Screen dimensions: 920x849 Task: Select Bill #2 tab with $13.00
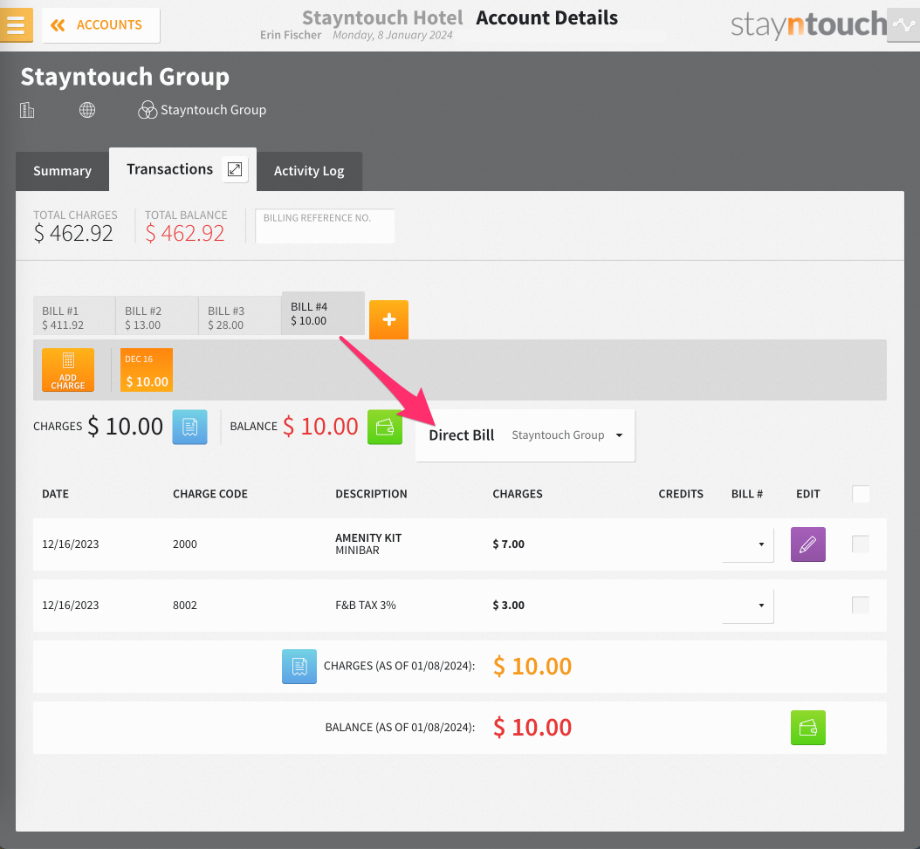pos(157,317)
